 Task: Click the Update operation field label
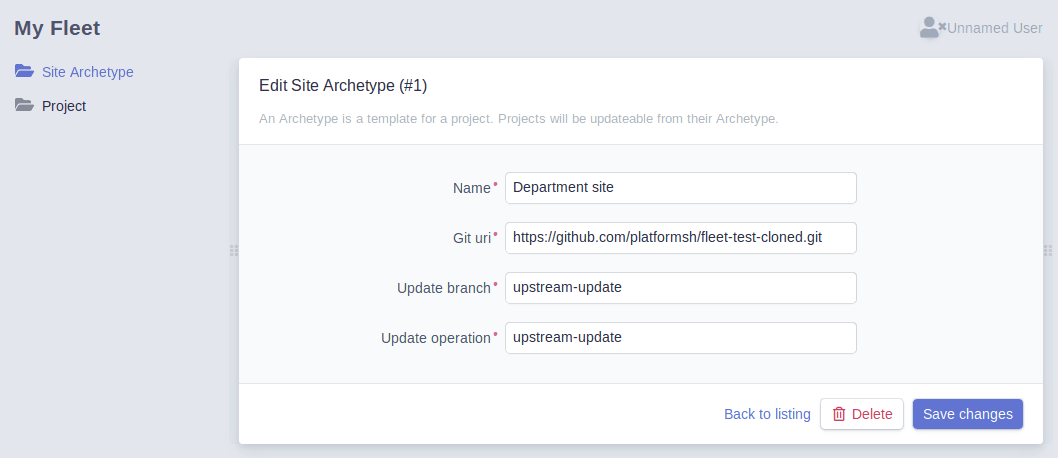[436, 338]
